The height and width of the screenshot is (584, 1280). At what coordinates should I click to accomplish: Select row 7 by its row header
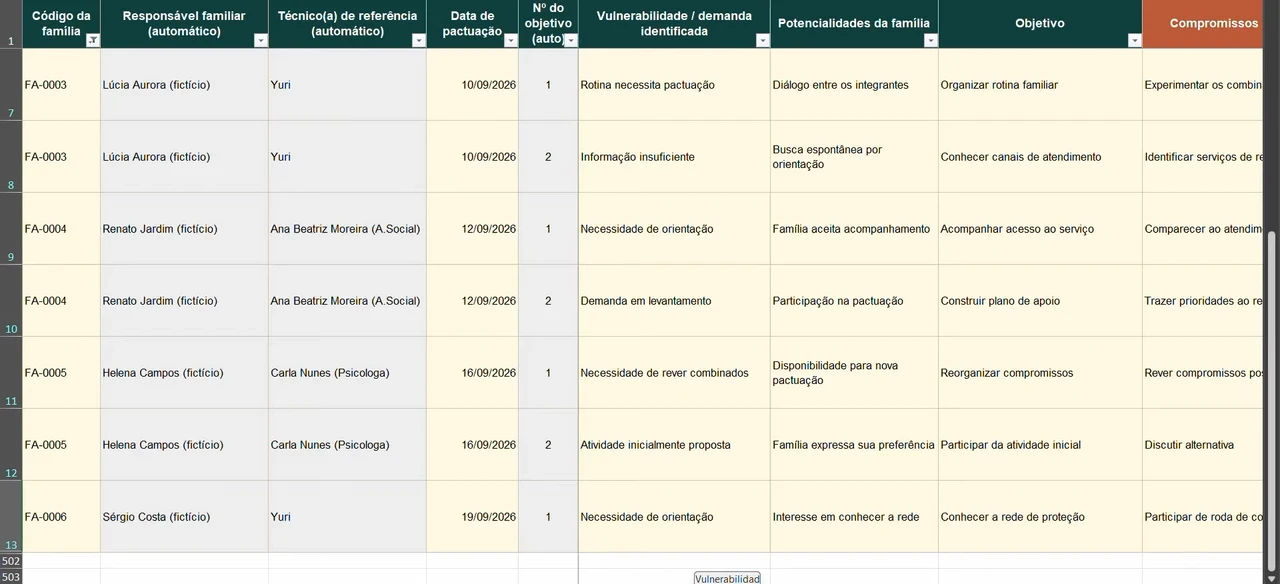(x=11, y=85)
